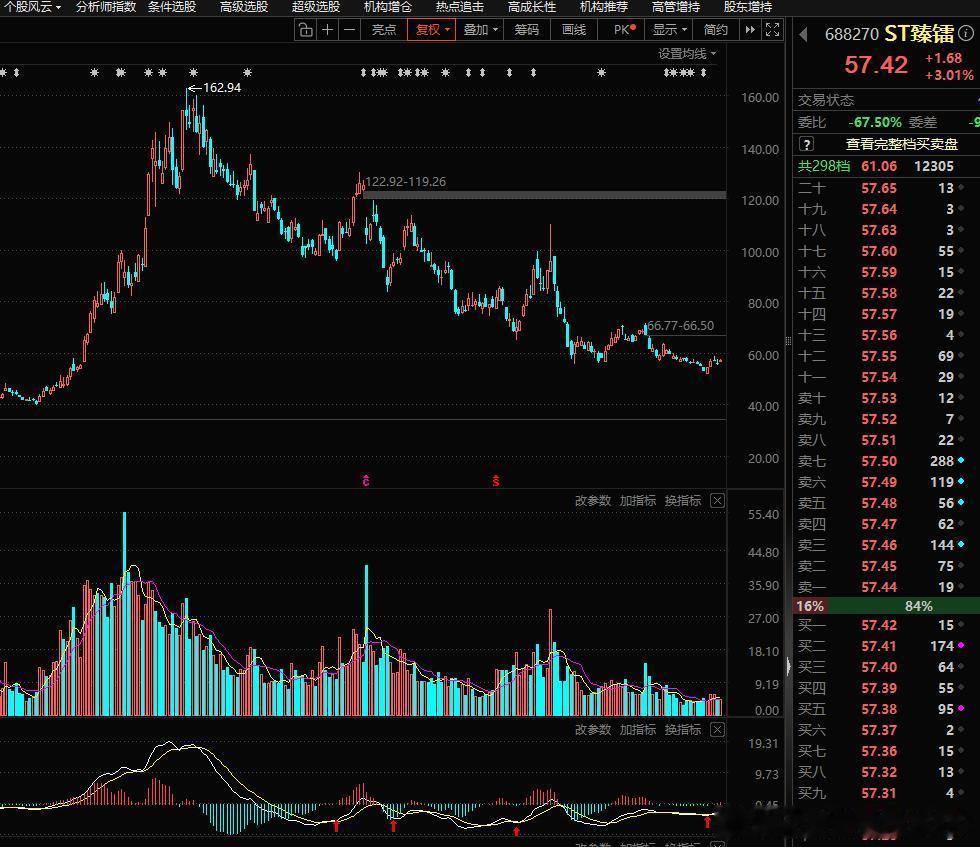This screenshot has height=847, width=980.
Task: Open the info icon next to ST臻镭
Action: pyautogui.click(x=966, y=33)
